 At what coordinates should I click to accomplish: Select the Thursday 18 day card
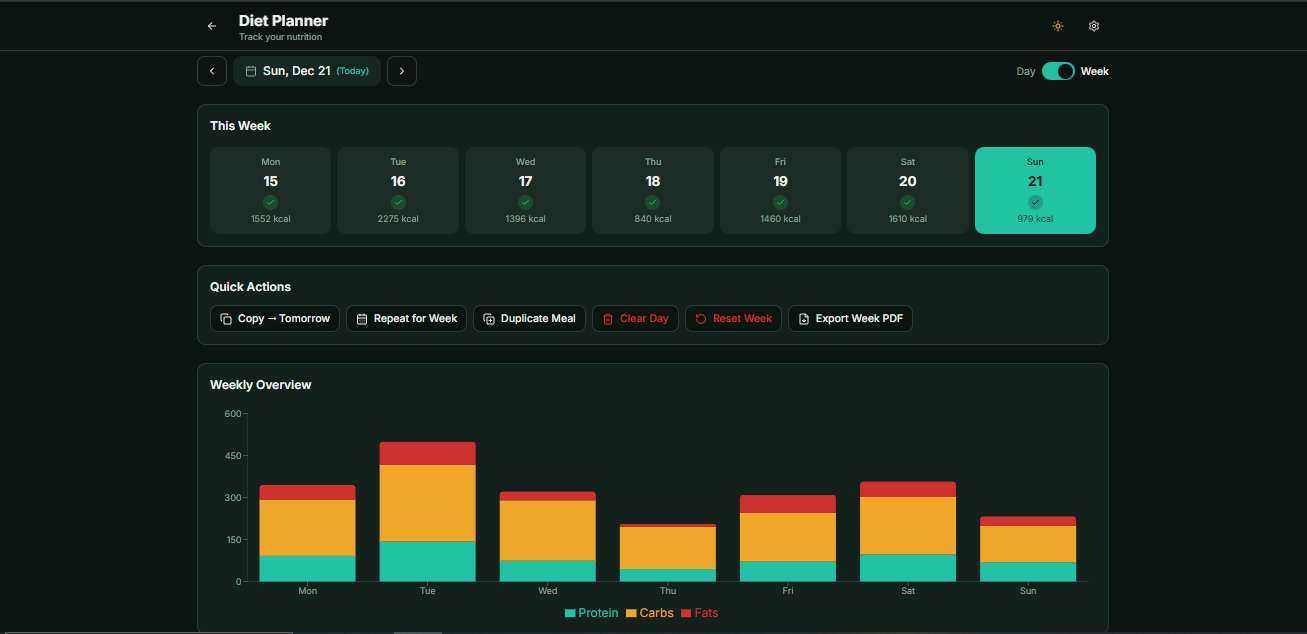coord(653,190)
